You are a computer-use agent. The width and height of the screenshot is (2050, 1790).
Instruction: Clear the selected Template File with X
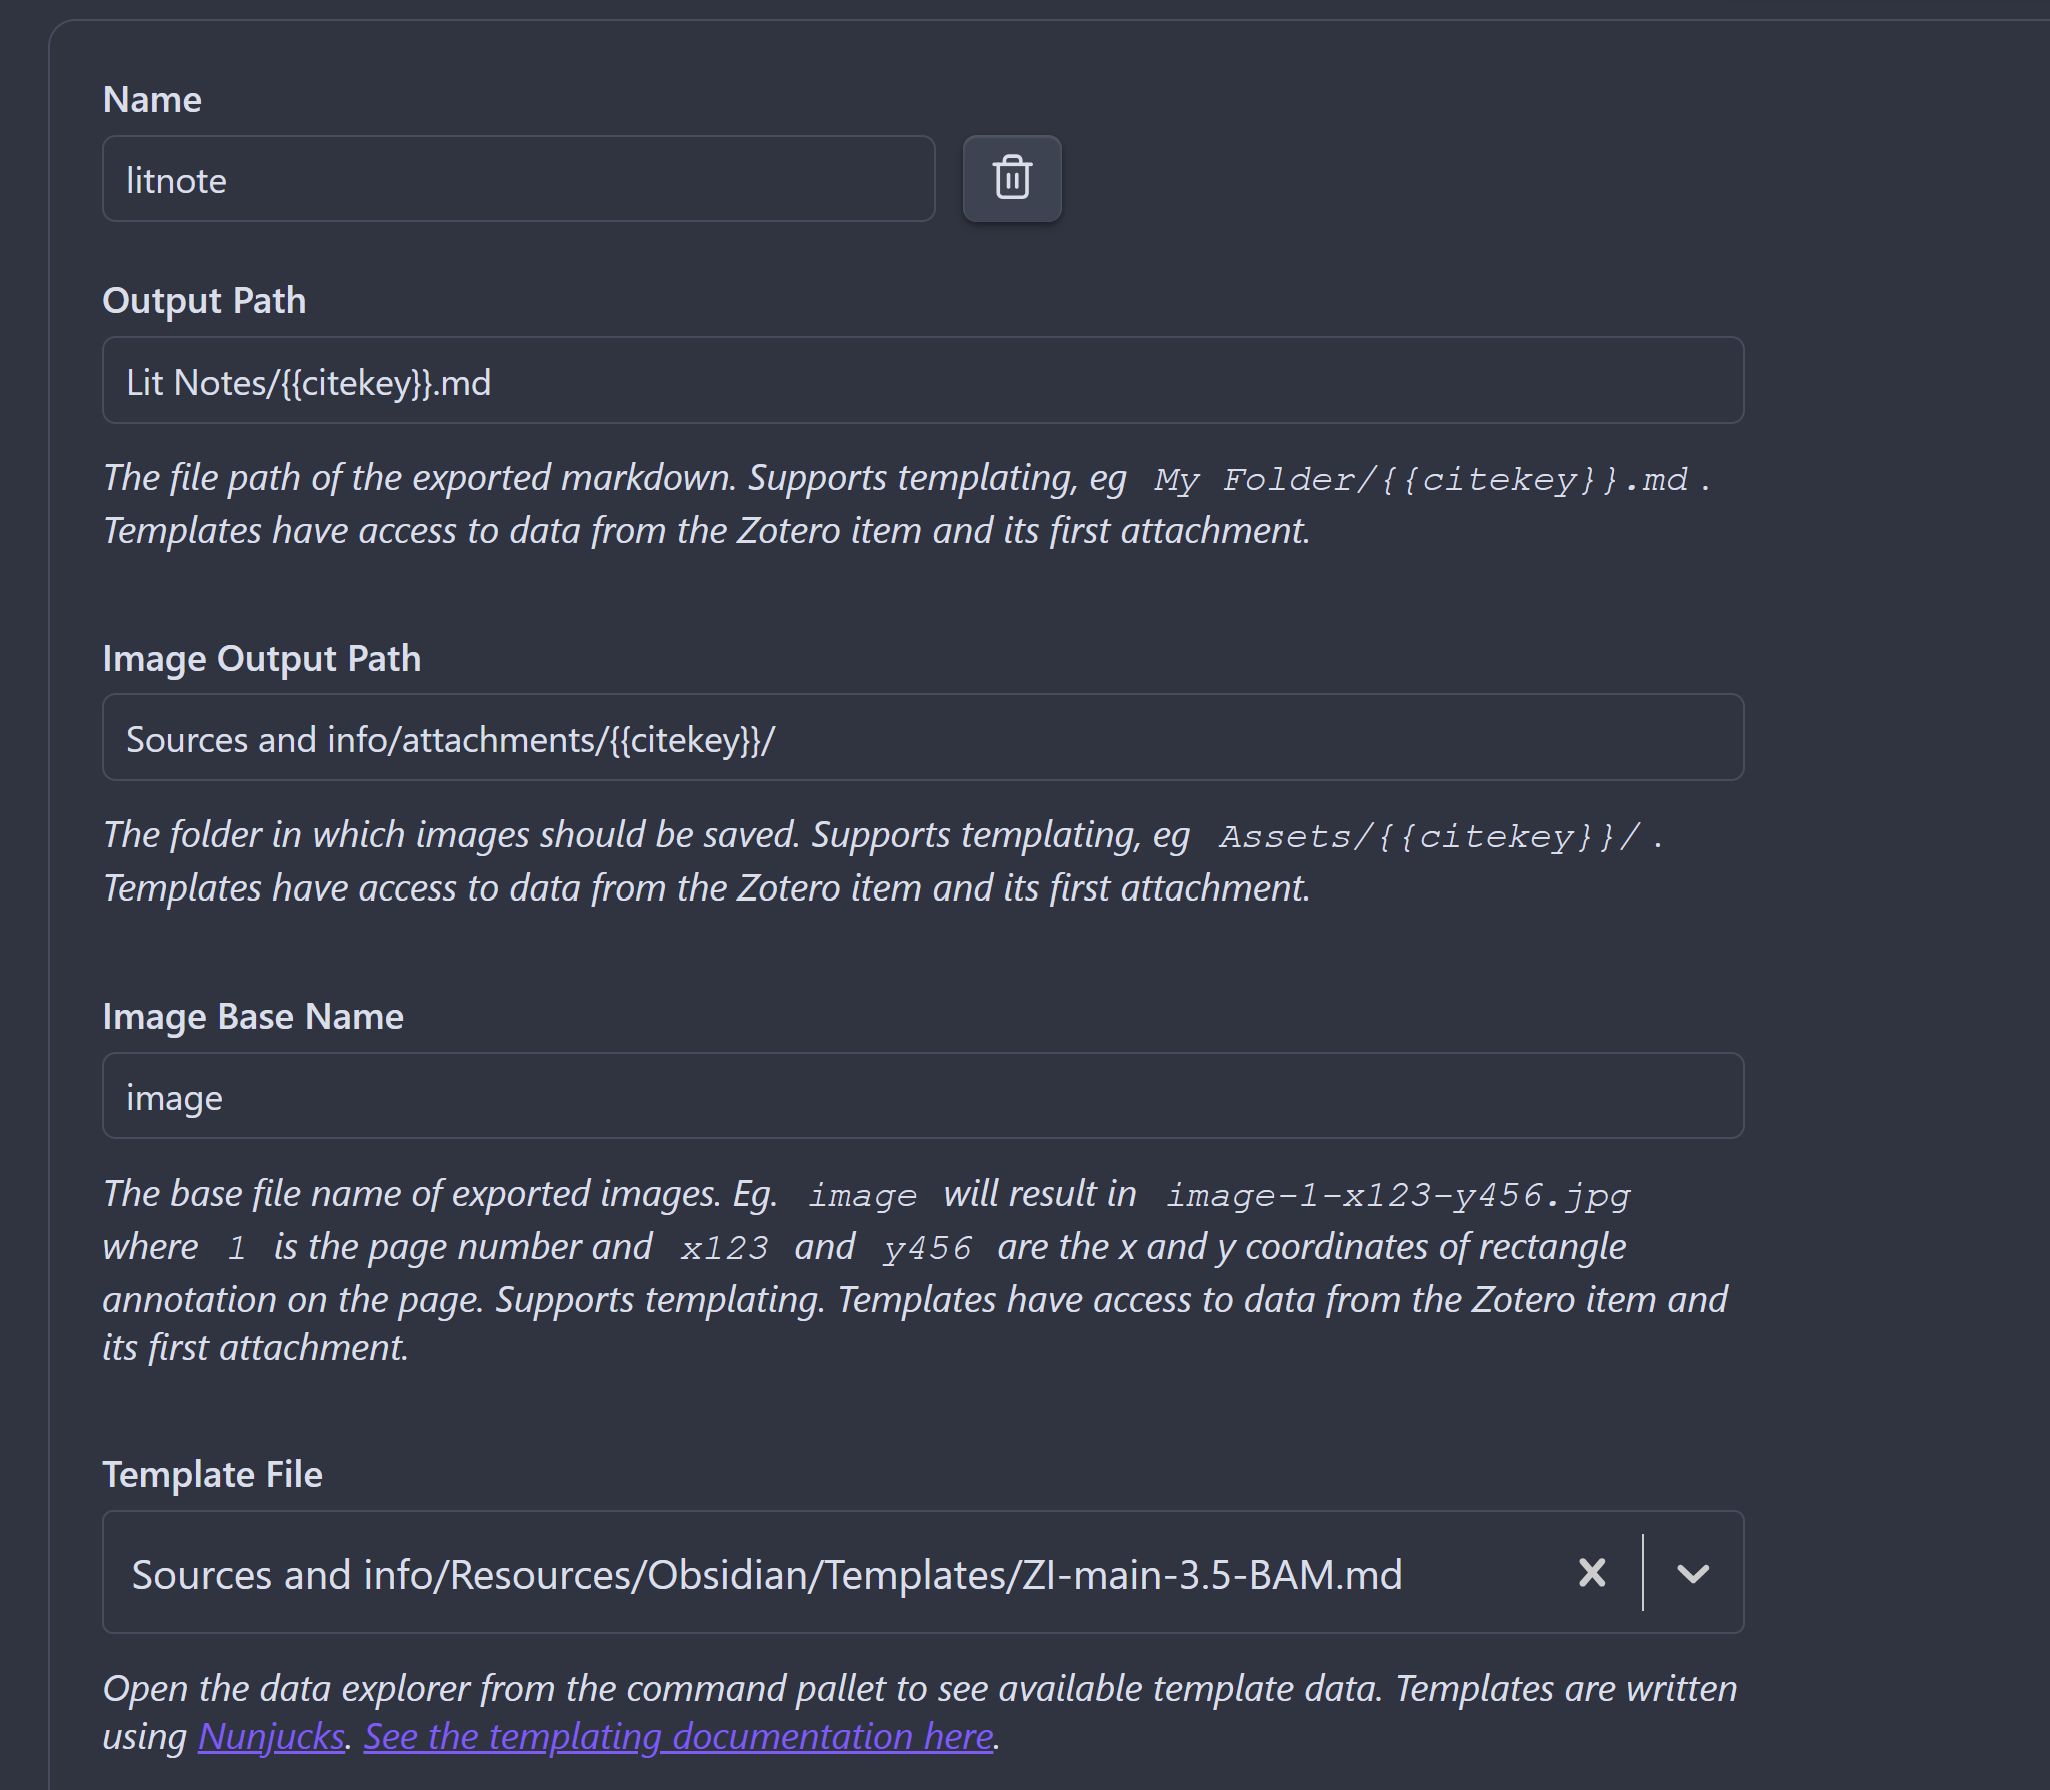tap(1592, 1573)
